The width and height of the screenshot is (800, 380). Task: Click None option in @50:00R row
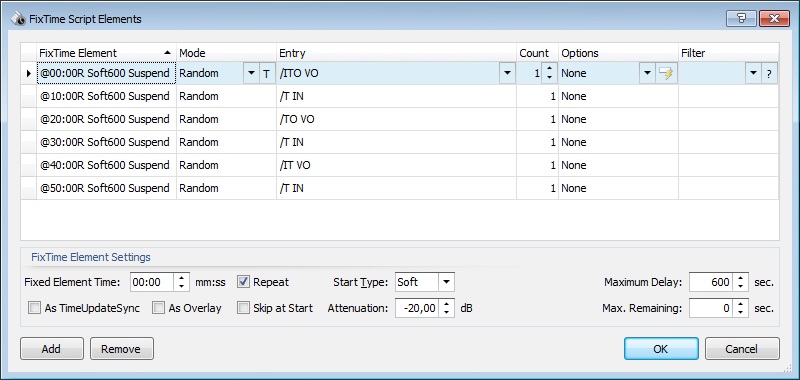618,188
